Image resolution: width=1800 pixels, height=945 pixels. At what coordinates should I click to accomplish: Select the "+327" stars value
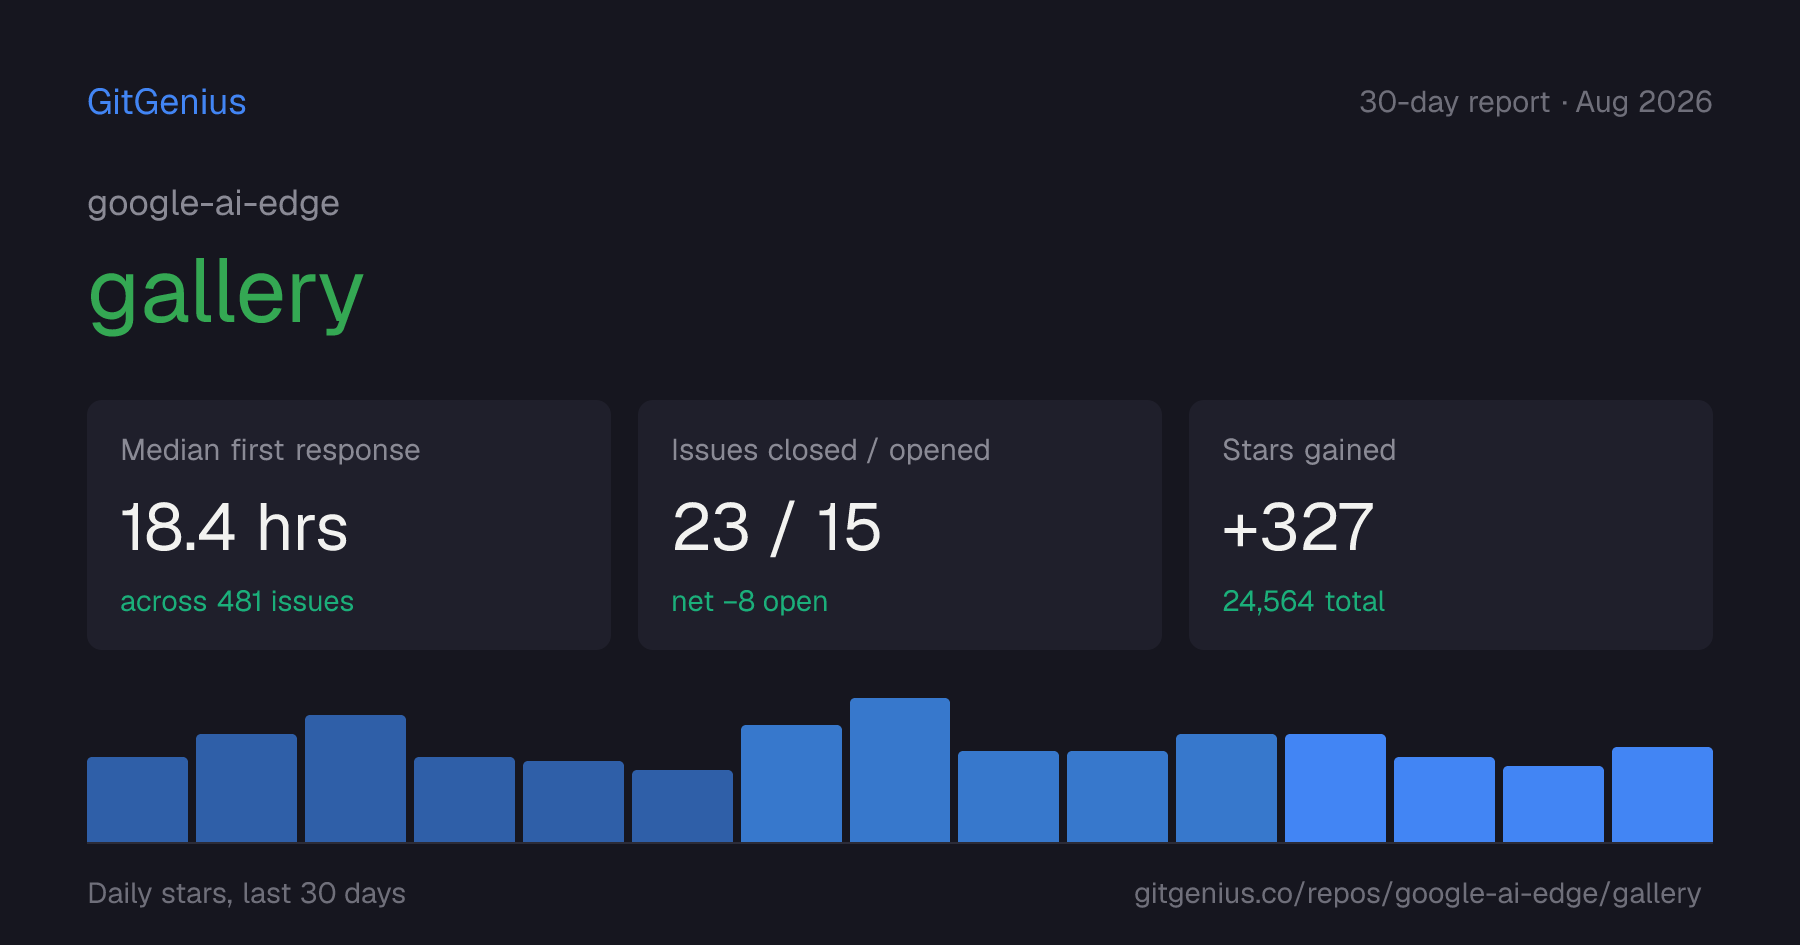1298,528
